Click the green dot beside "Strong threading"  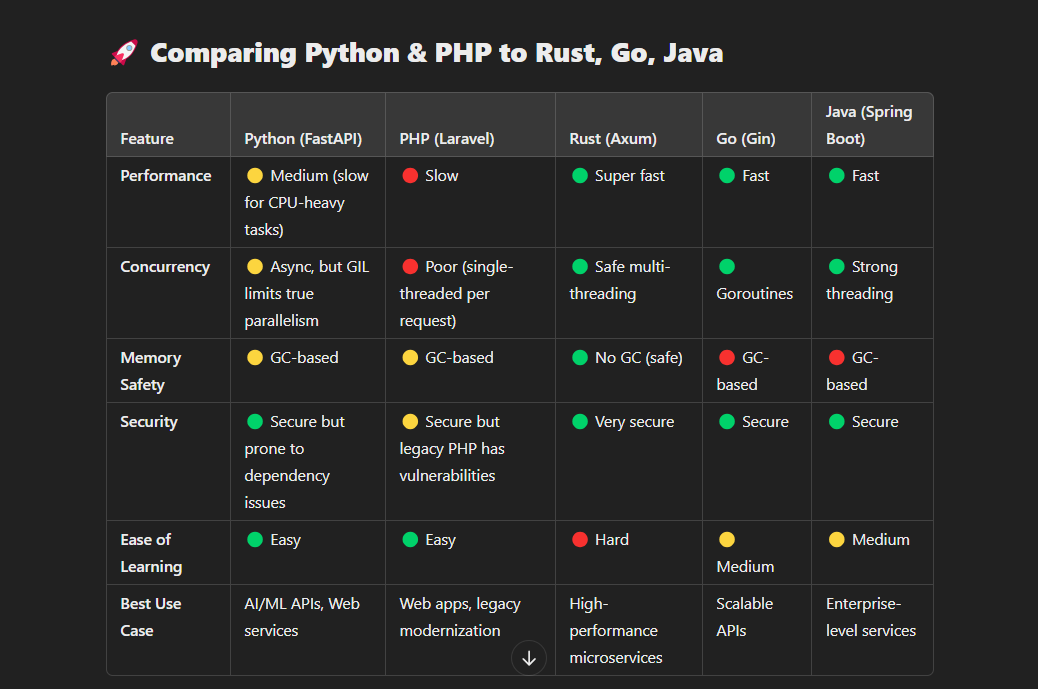(837, 267)
